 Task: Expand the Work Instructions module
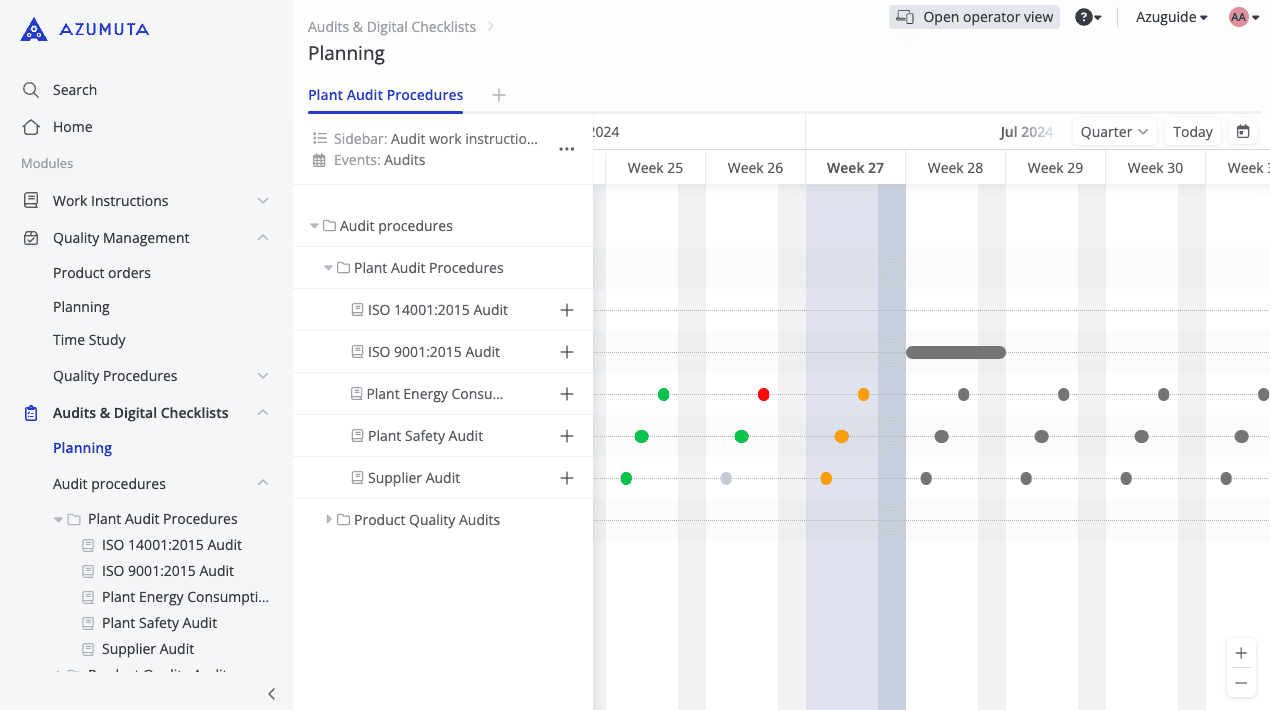click(263, 201)
